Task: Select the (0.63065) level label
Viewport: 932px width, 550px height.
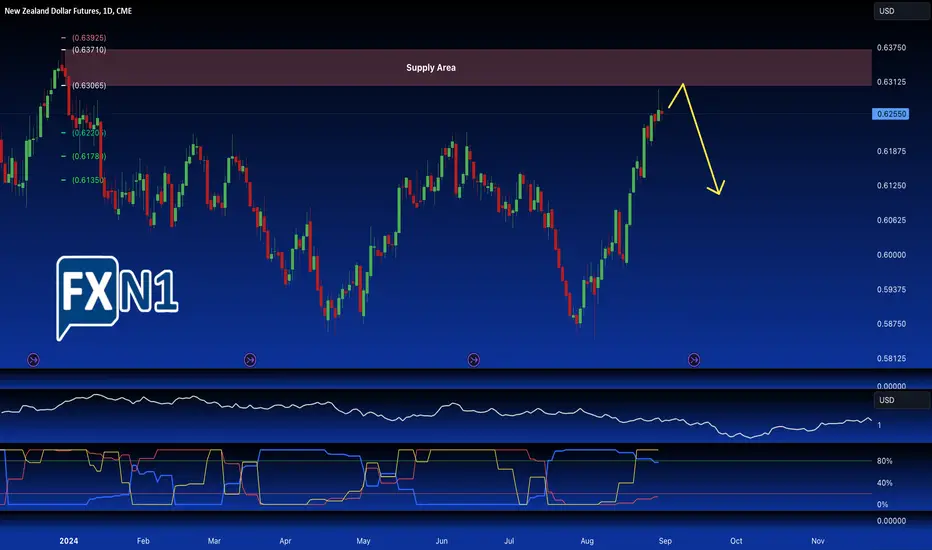Action: point(89,86)
